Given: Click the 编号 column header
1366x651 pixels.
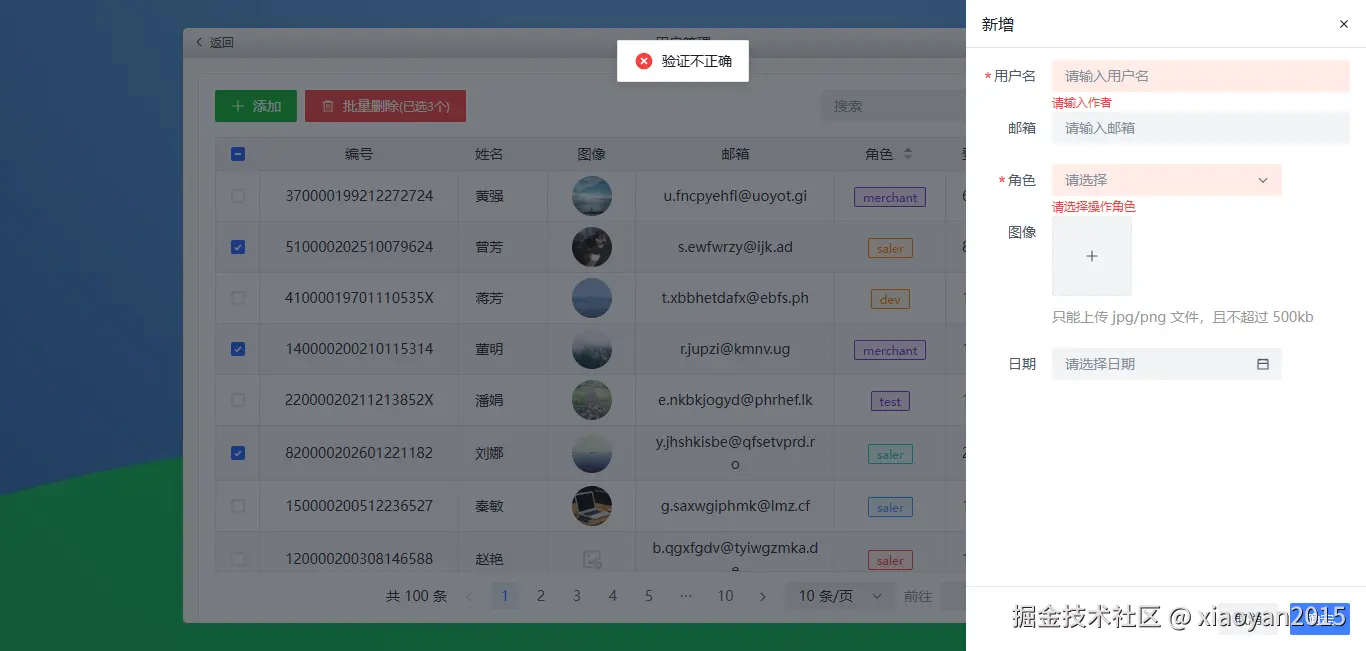Looking at the screenshot, I should tap(359, 154).
